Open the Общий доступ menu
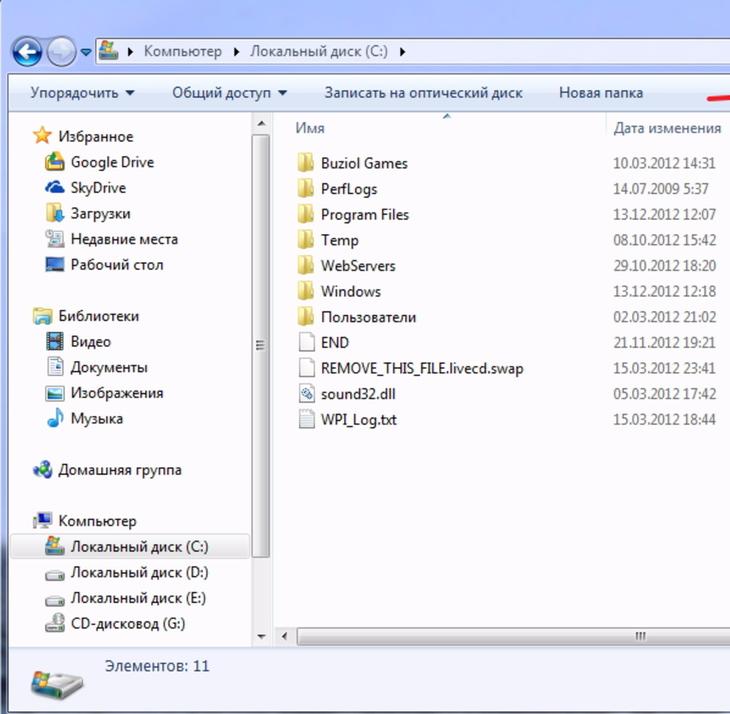The image size is (730, 714). point(230,93)
